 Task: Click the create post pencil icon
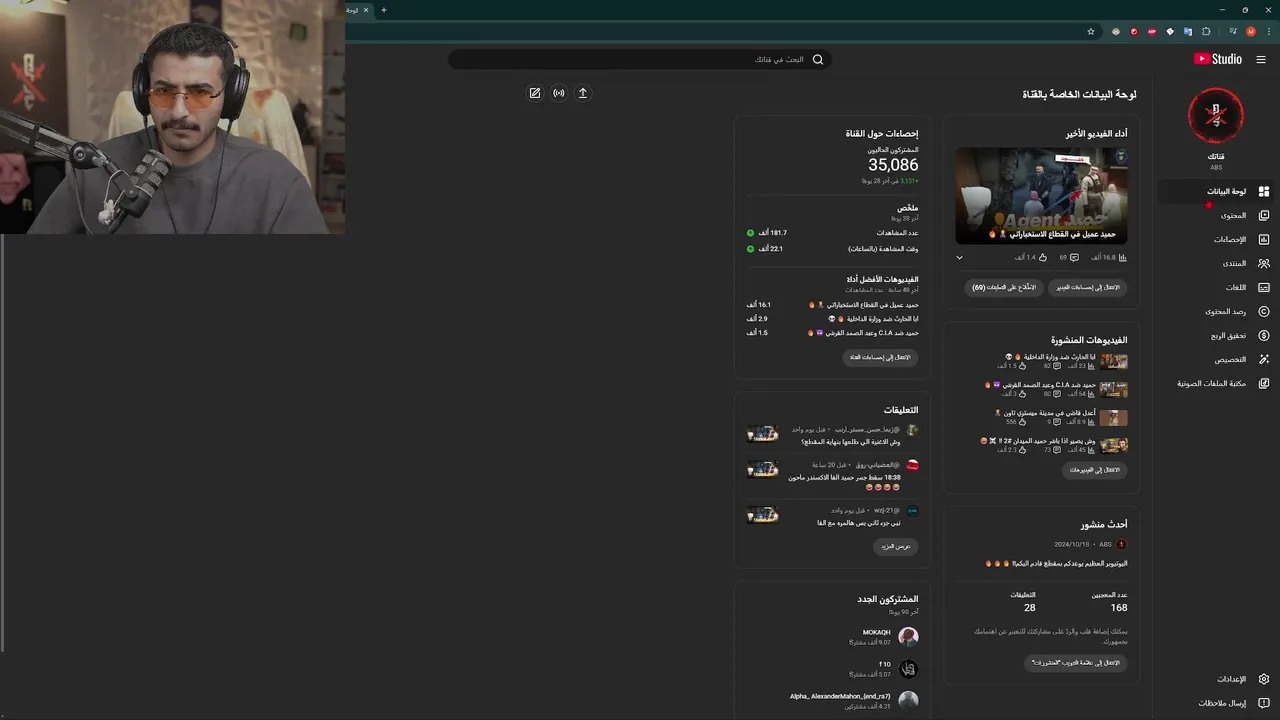pos(535,93)
